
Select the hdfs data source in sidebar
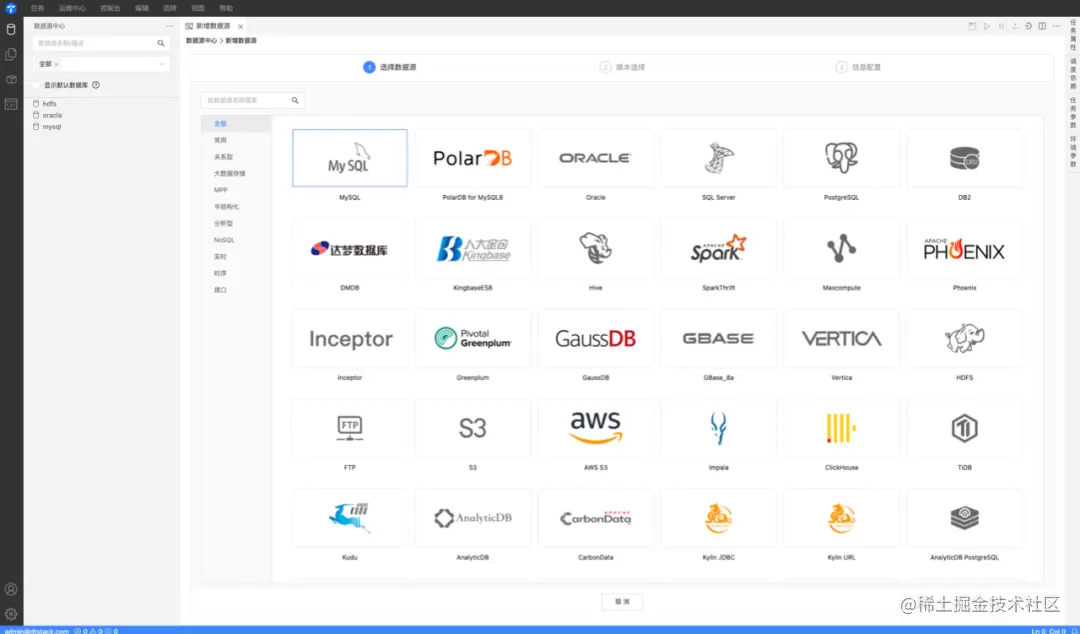pos(50,104)
